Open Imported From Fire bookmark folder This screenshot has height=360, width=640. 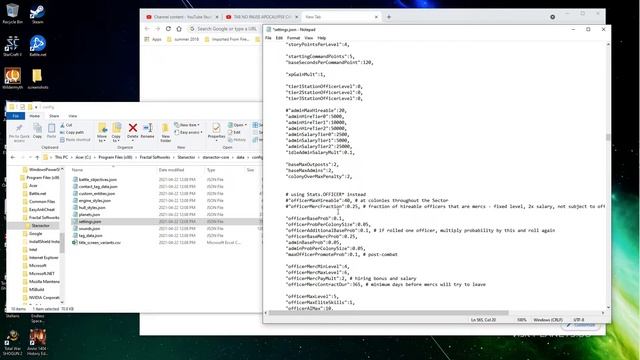(227, 39)
